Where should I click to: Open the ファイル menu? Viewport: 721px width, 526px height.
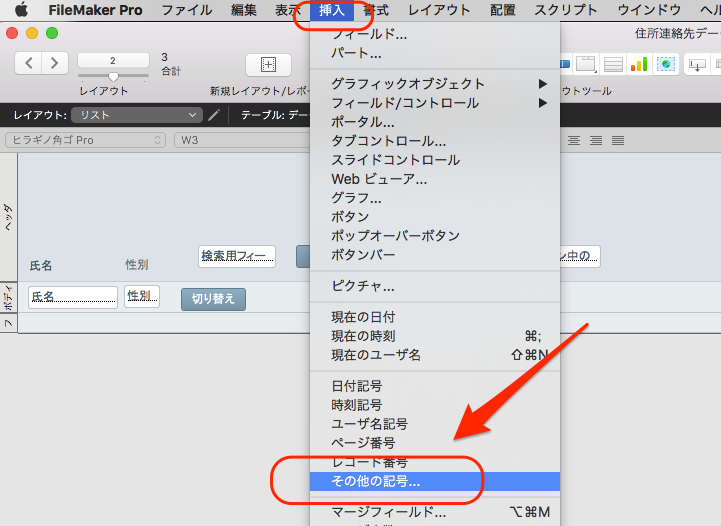(x=187, y=10)
